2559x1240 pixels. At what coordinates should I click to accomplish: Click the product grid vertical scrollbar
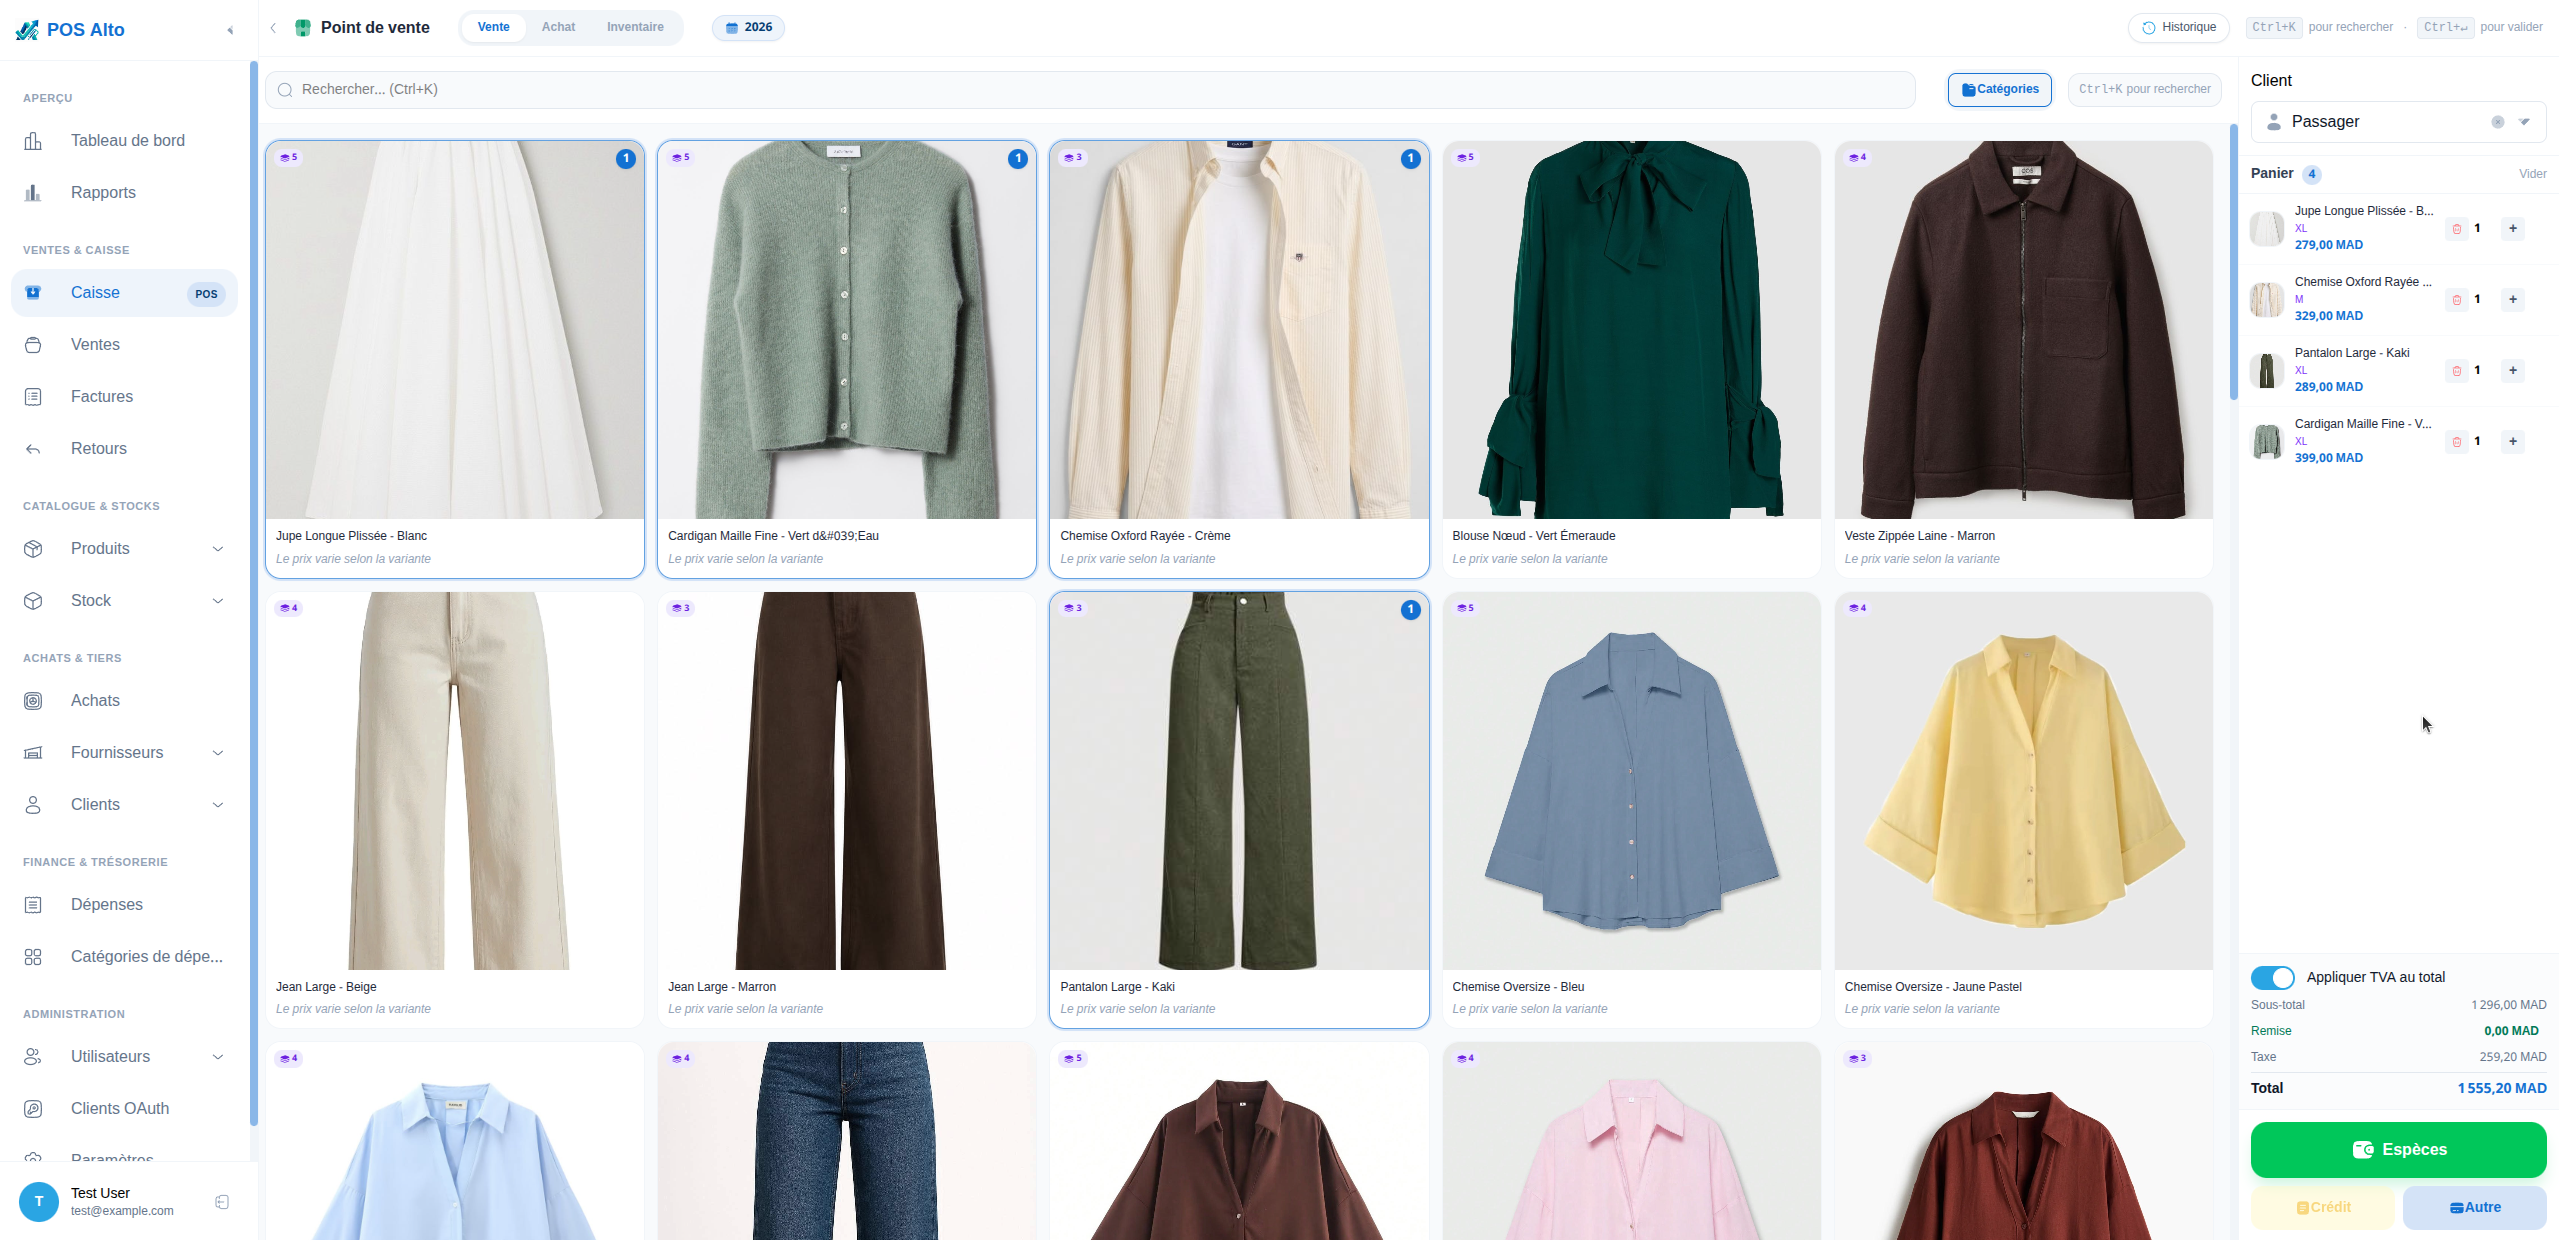coord(2233,262)
